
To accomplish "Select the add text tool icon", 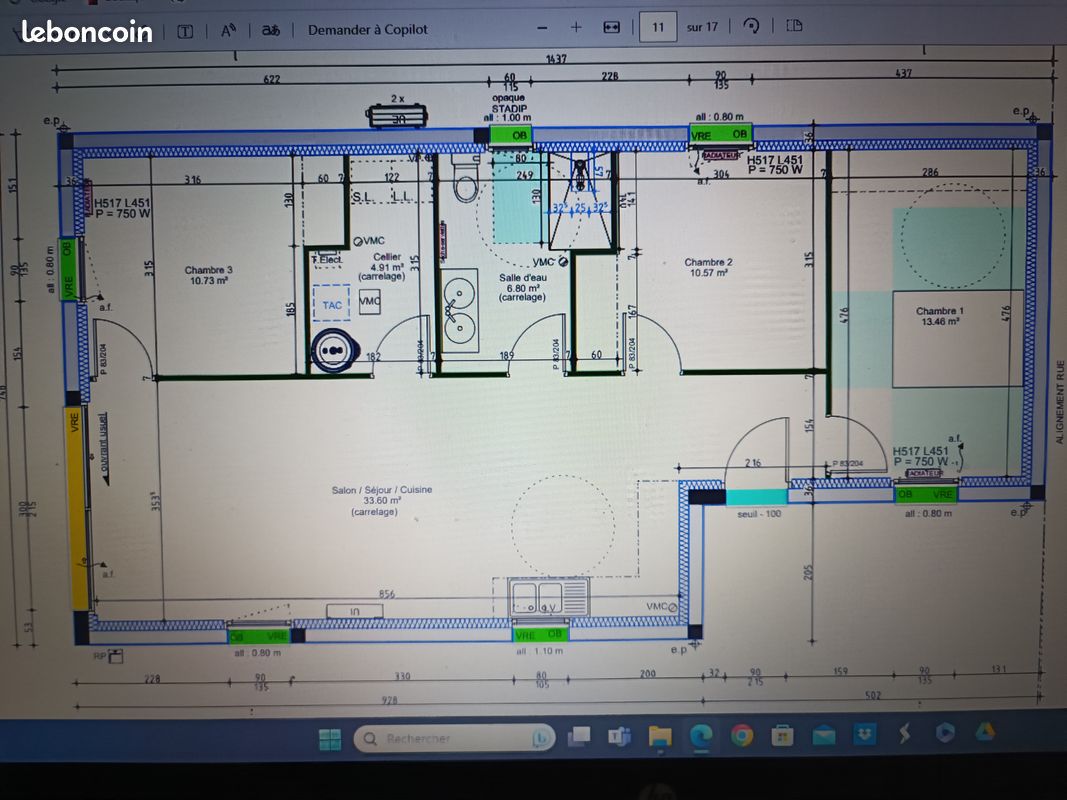I will [185, 31].
